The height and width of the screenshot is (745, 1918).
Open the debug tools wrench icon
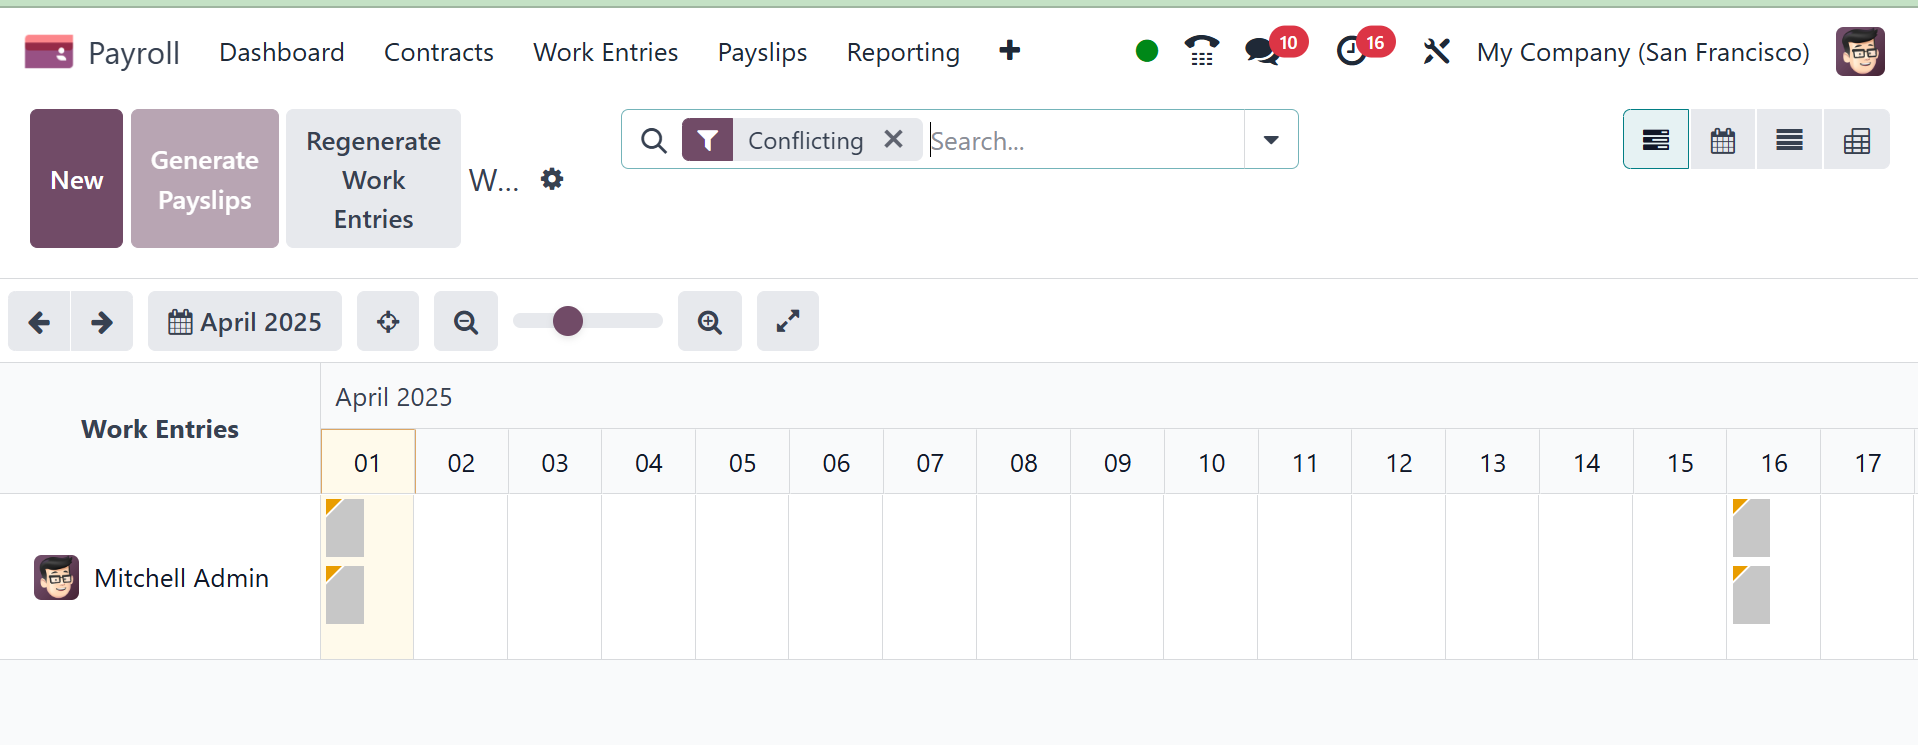pyautogui.click(x=1436, y=51)
